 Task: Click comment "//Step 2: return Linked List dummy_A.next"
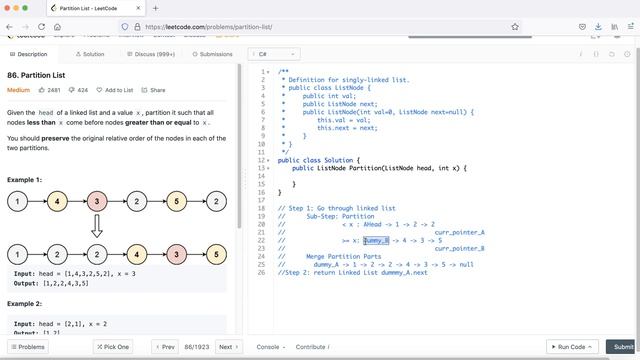[353, 273]
